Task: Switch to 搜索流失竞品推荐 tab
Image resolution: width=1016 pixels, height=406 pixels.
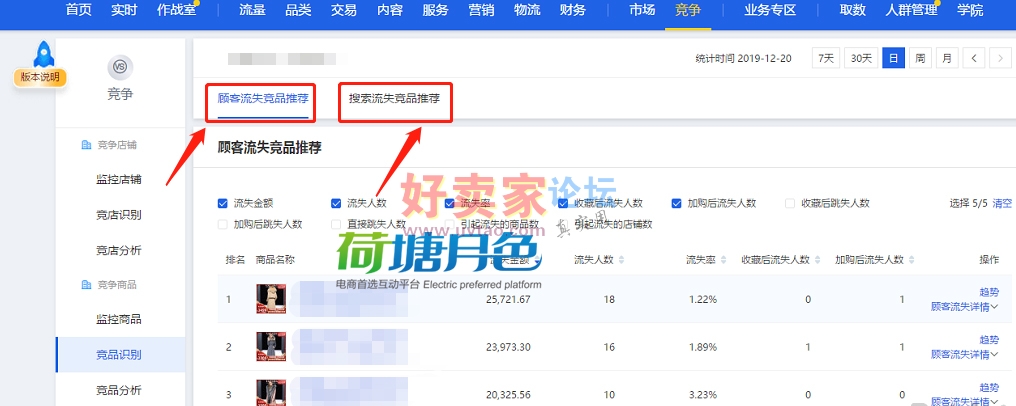Action: coord(394,99)
